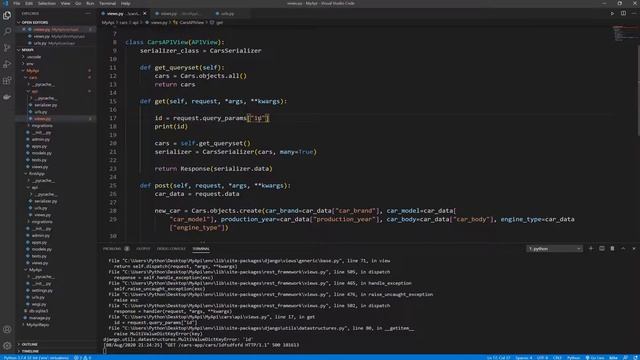Open the Extensions view
This screenshot has width=640, height=360.
(7, 80)
